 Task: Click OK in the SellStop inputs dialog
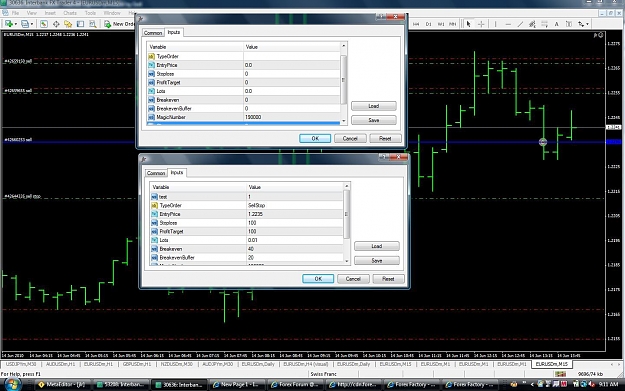click(x=318, y=279)
